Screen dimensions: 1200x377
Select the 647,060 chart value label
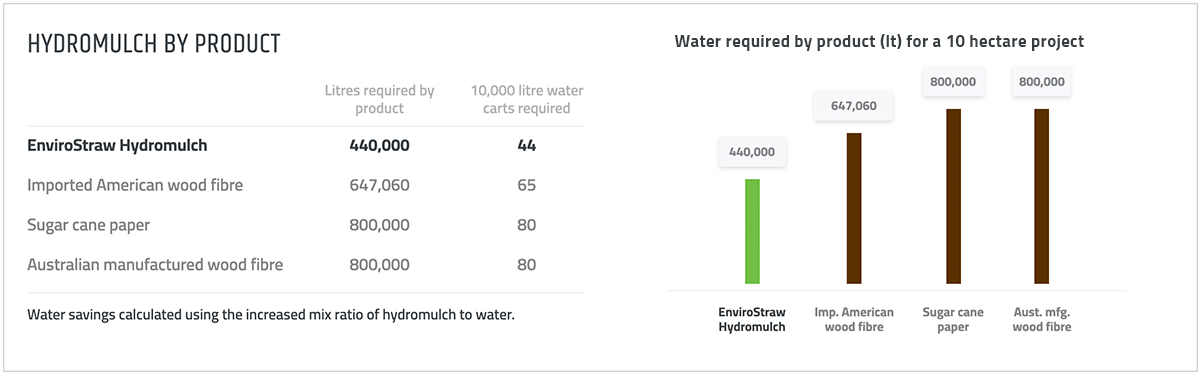853,105
